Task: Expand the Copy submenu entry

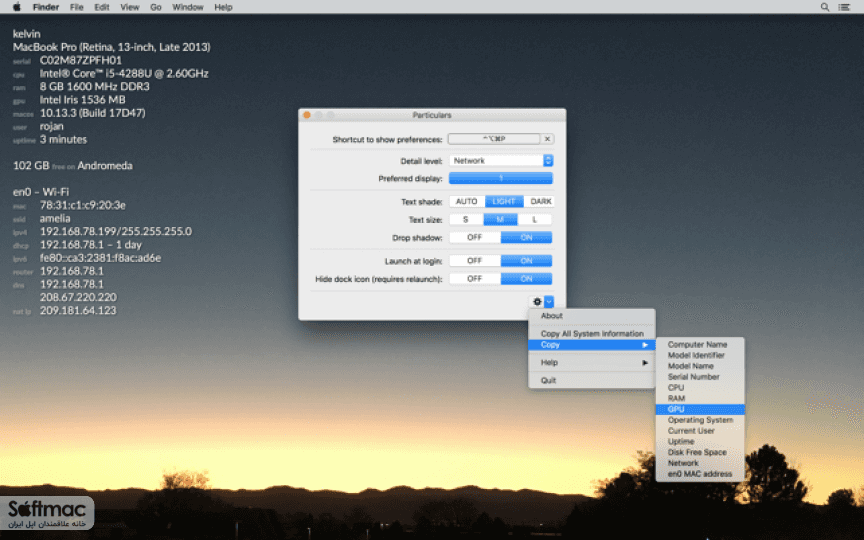Action: 592,345
